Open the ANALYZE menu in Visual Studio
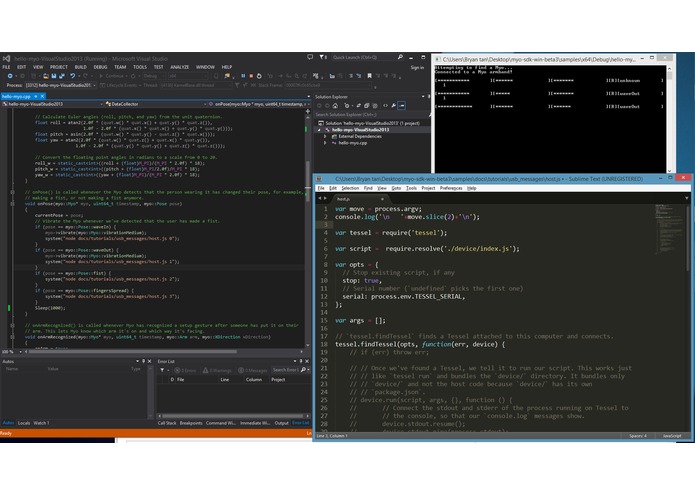 coord(180,67)
